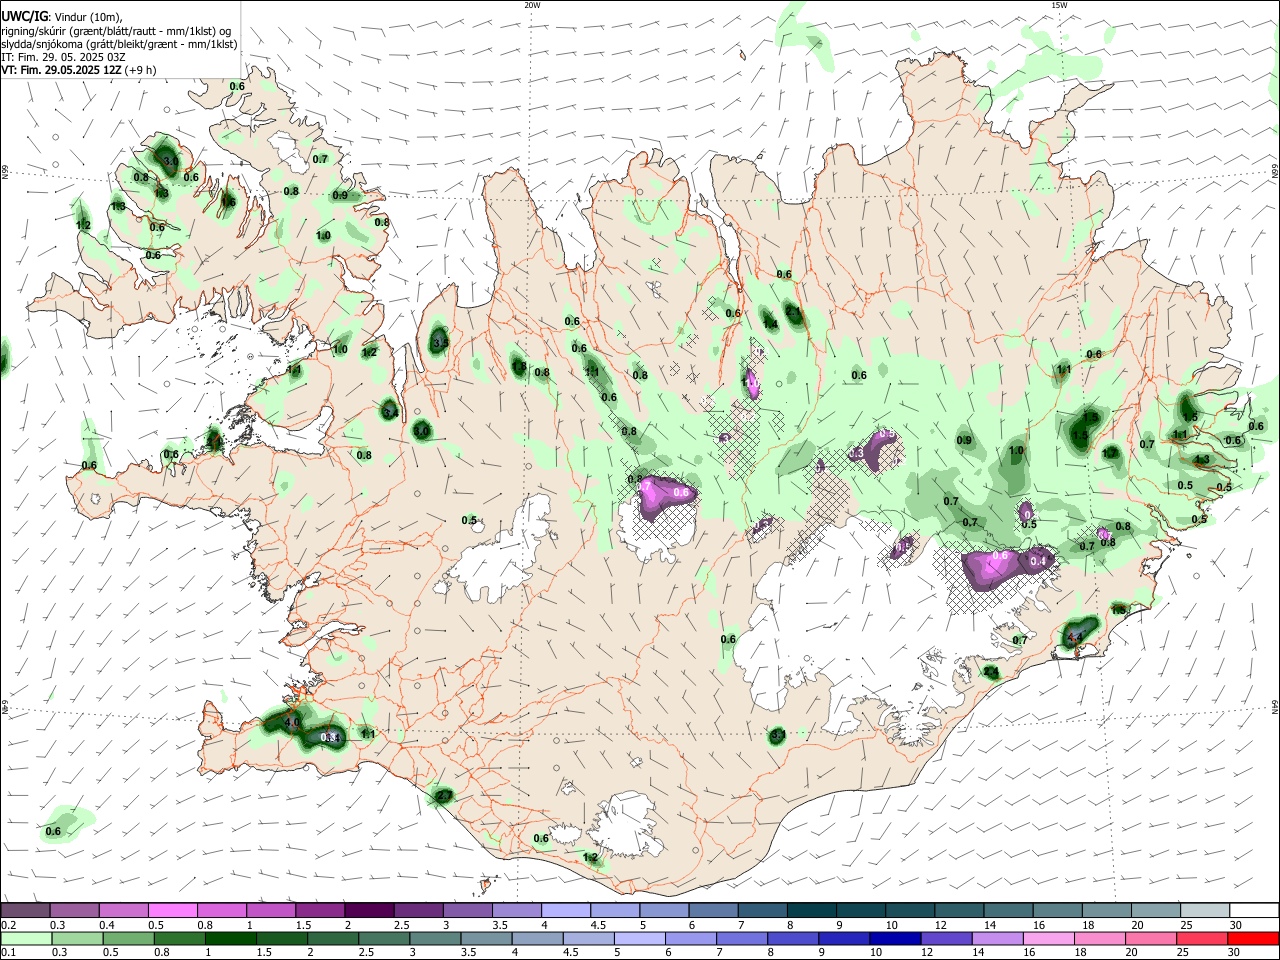
Task: Pick the dark purple 2 swatch on the snow scale
Action: tap(368, 910)
